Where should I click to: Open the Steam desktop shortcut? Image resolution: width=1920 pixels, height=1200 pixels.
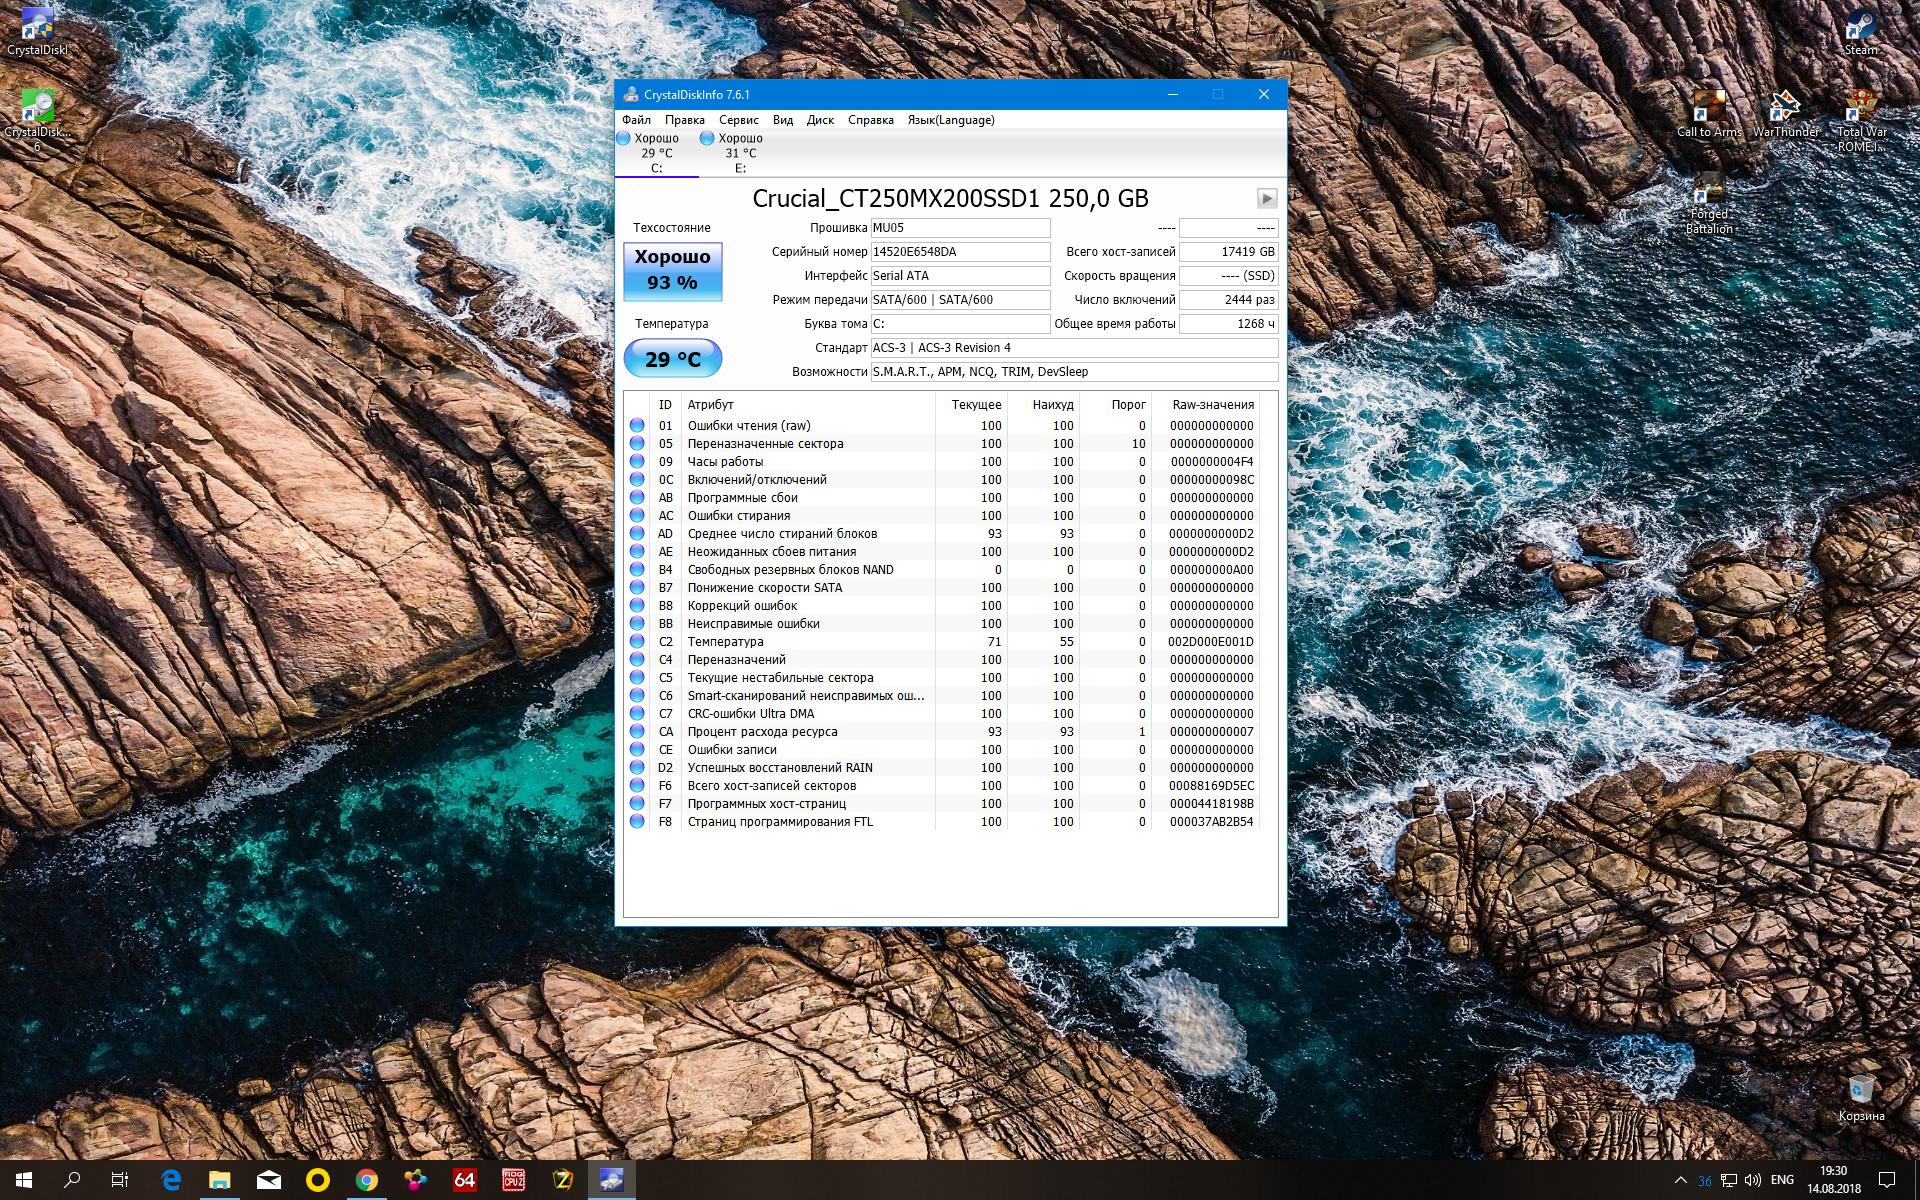1860,31
